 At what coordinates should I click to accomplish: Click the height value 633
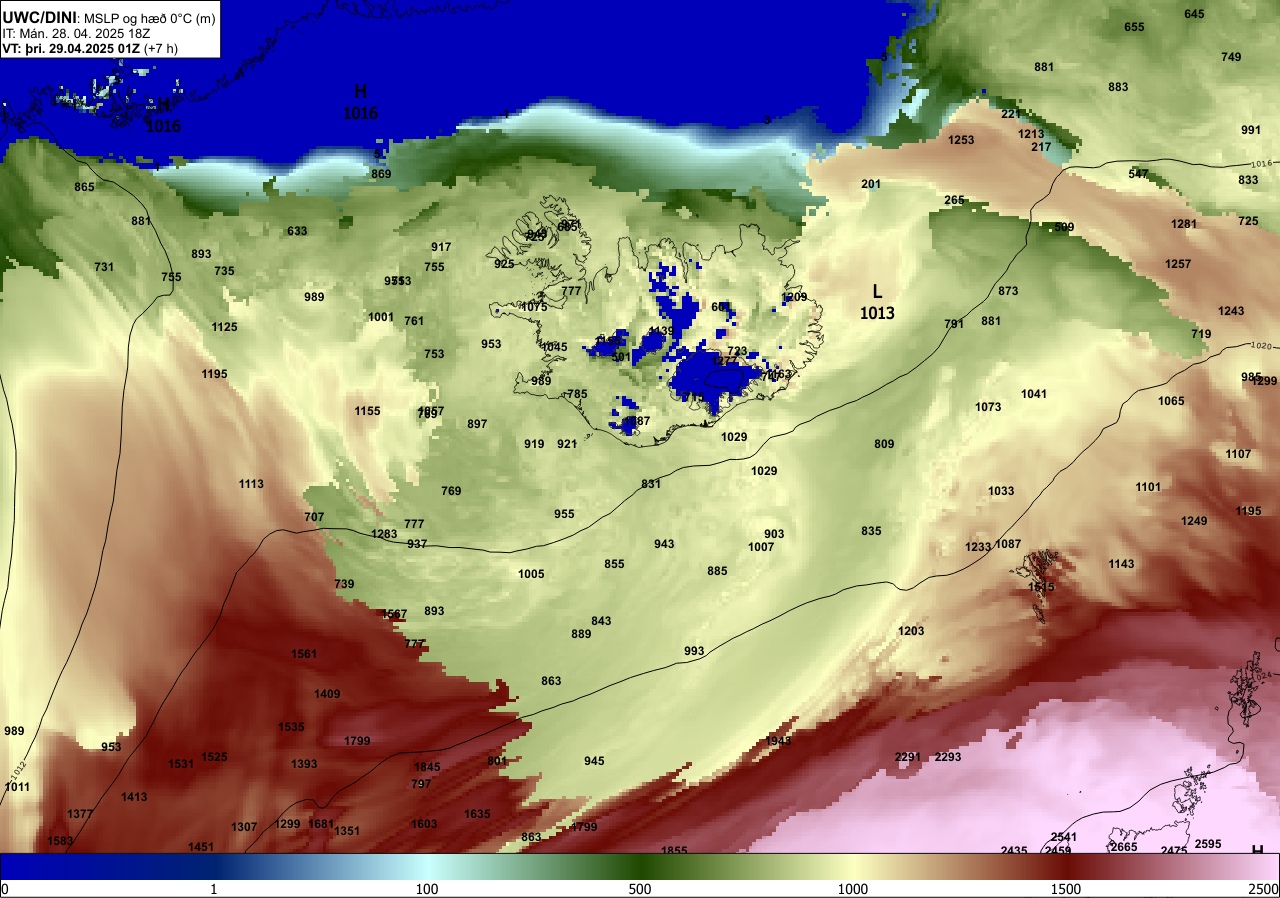tap(297, 231)
